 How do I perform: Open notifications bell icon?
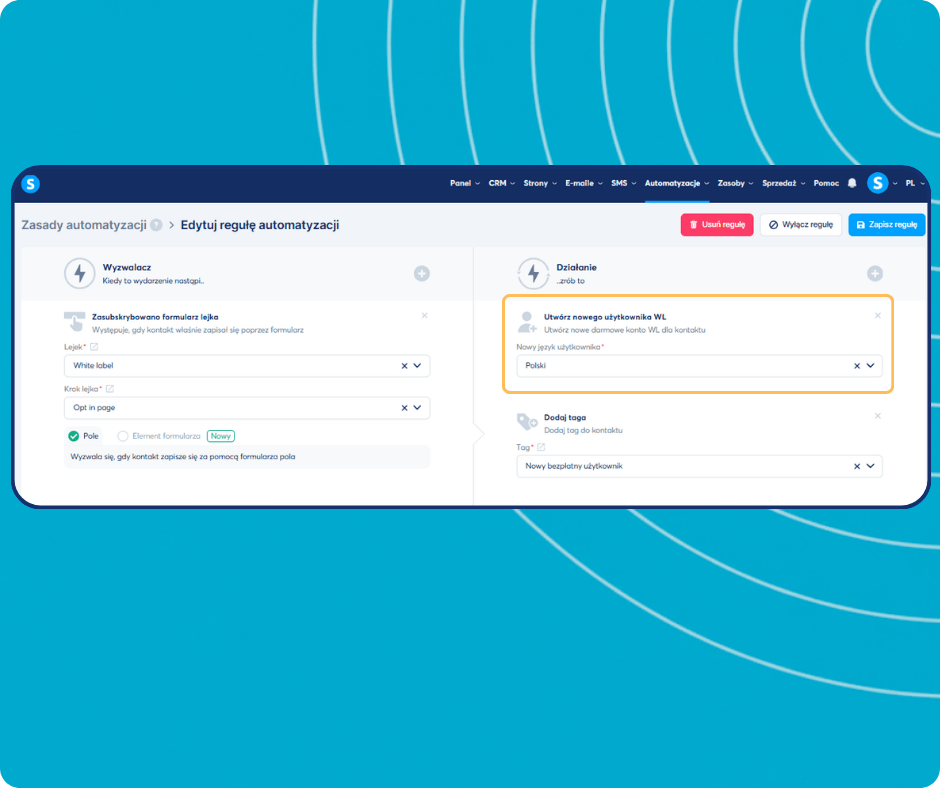tap(852, 184)
